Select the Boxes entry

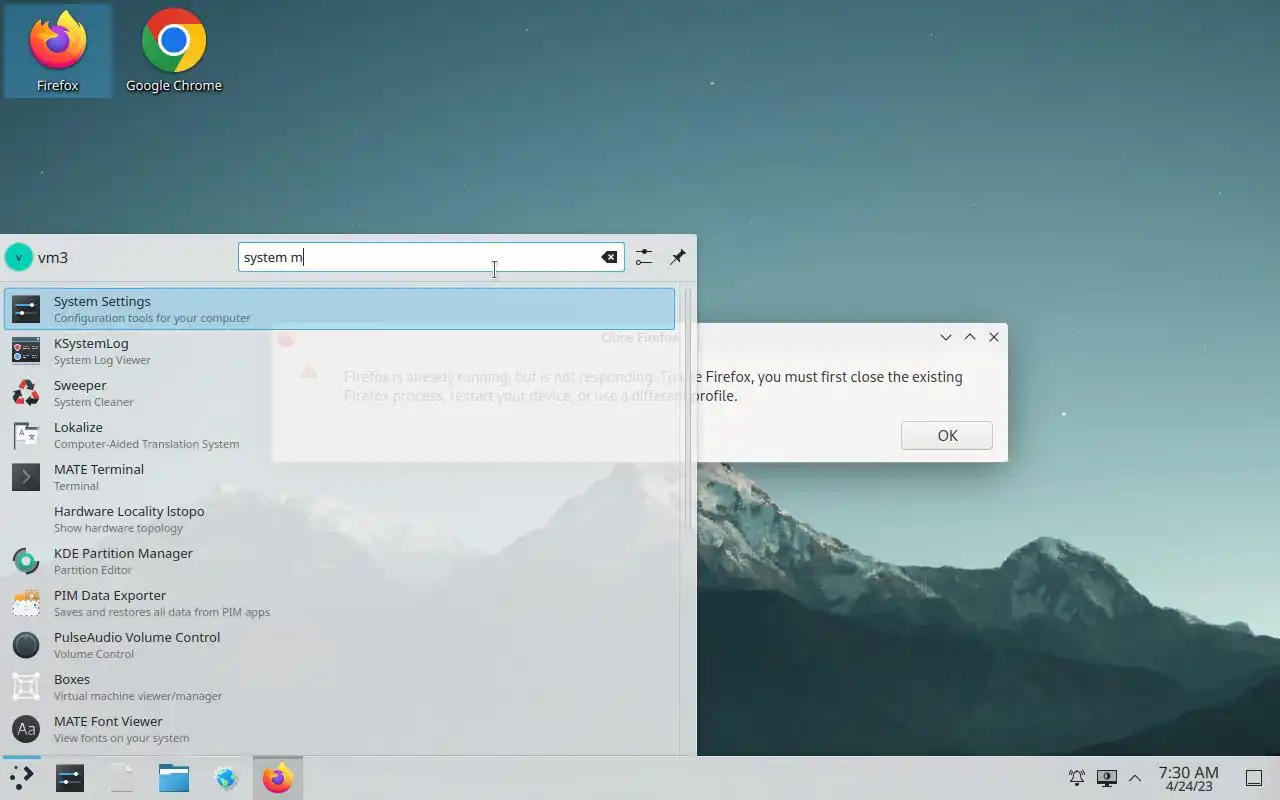[339, 687]
